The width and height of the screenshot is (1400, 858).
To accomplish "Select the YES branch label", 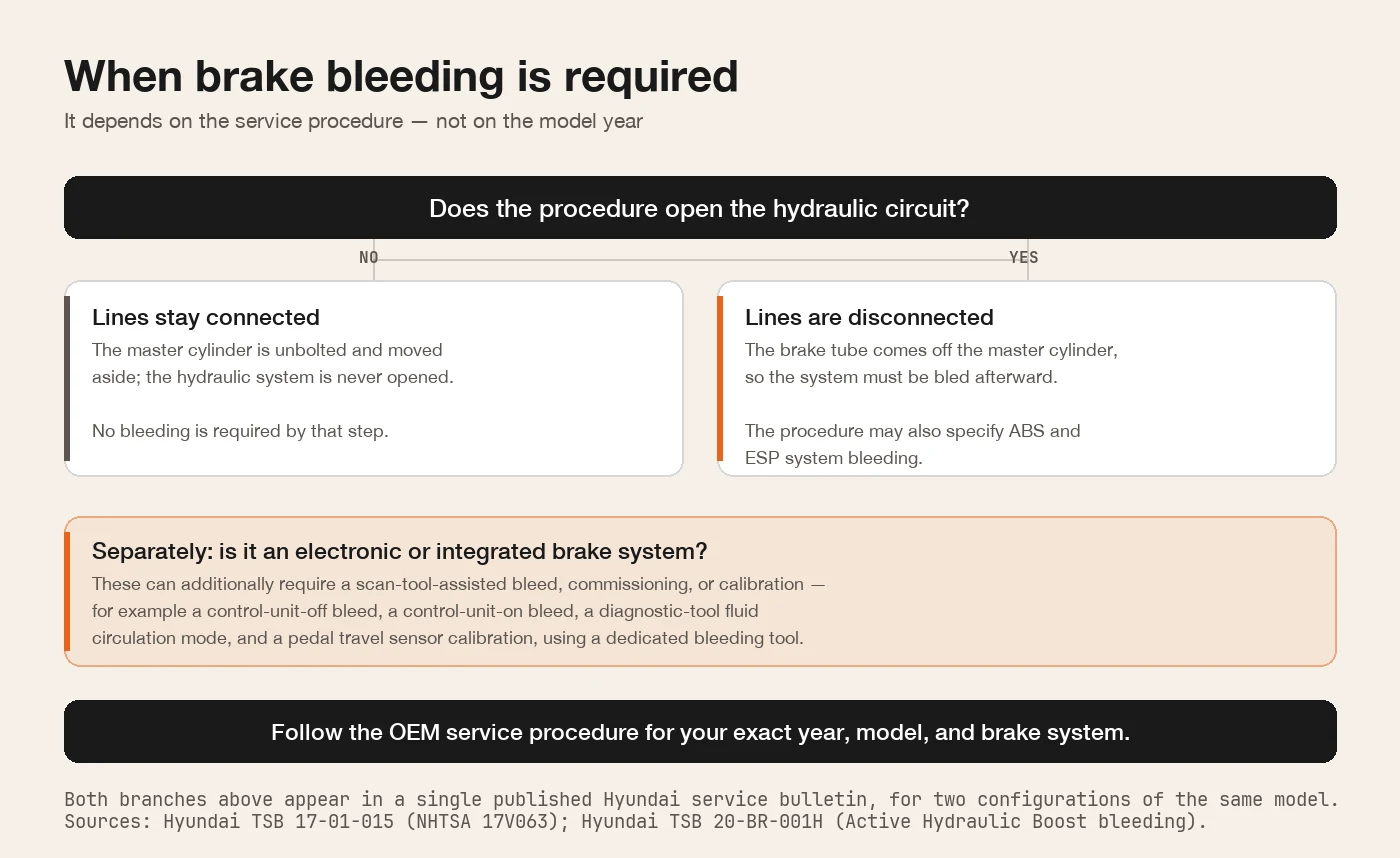I will point(1023,257).
